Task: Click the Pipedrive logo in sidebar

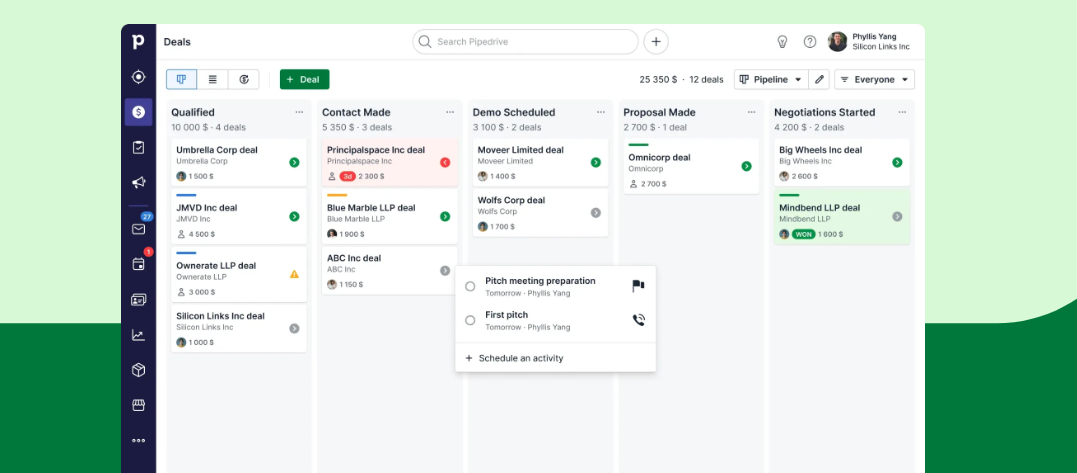Action: pos(138,42)
